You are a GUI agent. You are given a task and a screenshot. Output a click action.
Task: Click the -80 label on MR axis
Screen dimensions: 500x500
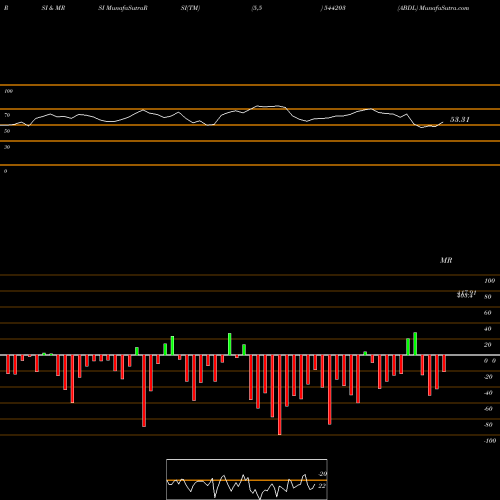488,425
